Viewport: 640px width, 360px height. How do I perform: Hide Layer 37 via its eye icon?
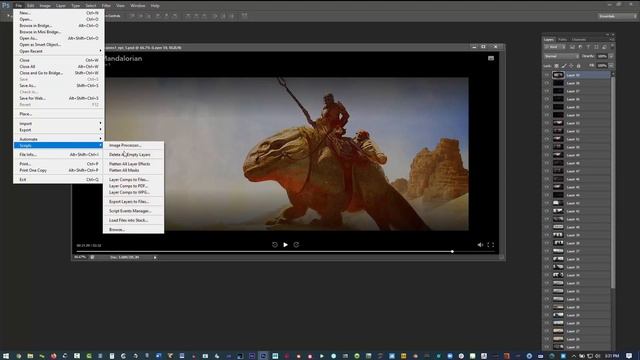(x=547, y=251)
